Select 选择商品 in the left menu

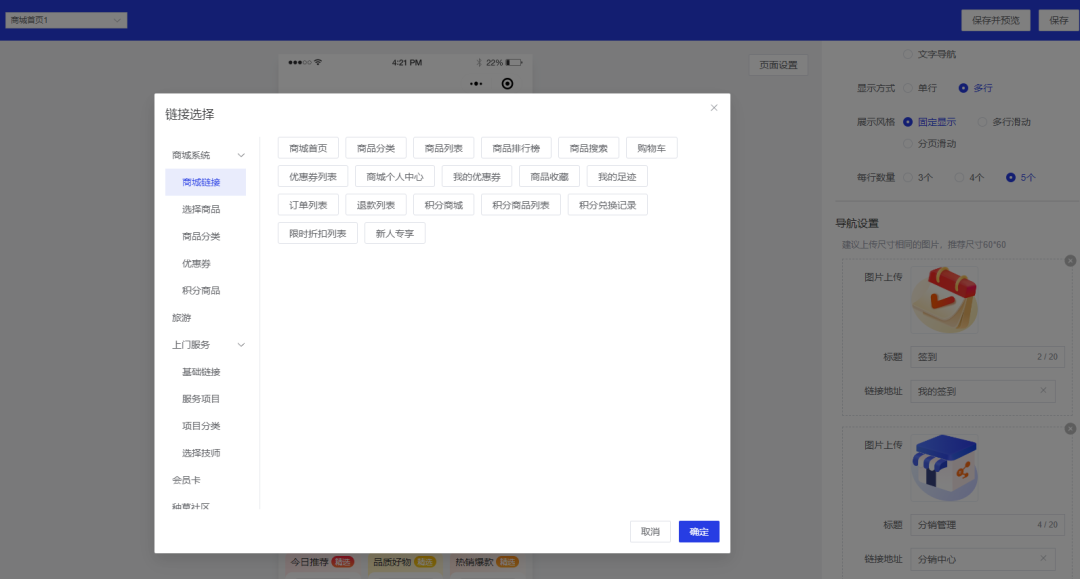click(201, 209)
